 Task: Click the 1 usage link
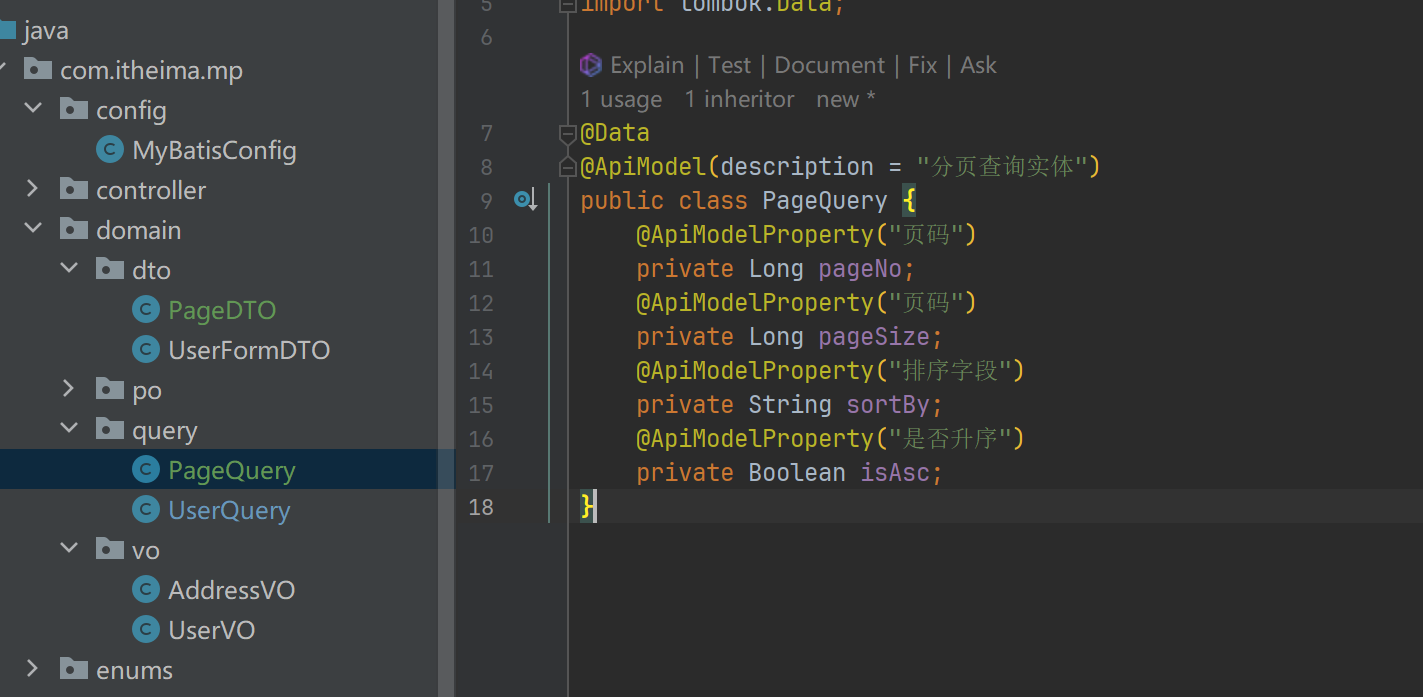[621, 98]
